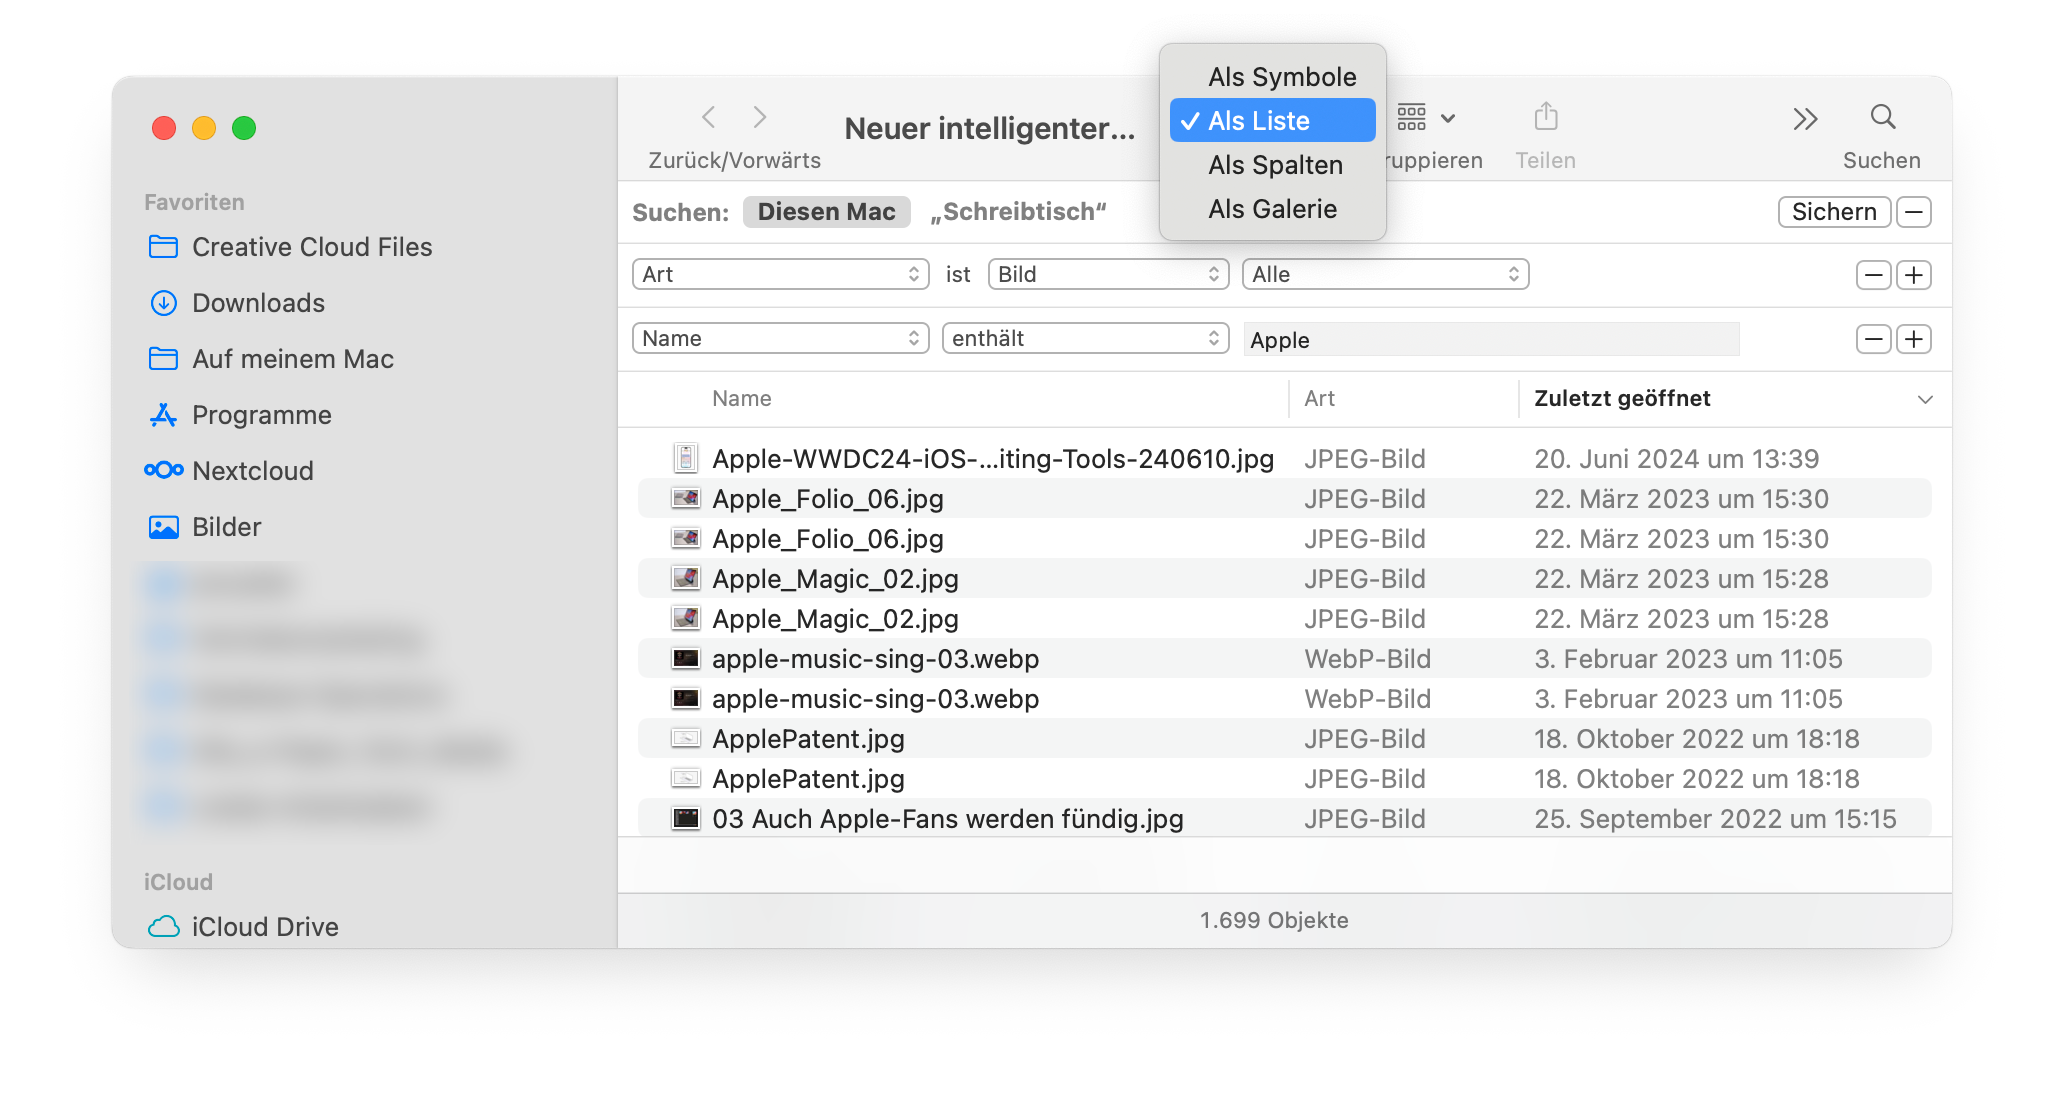Screen dimensions: 2064x1096
Task: Open the Name attribute popup
Action: coord(781,338)
